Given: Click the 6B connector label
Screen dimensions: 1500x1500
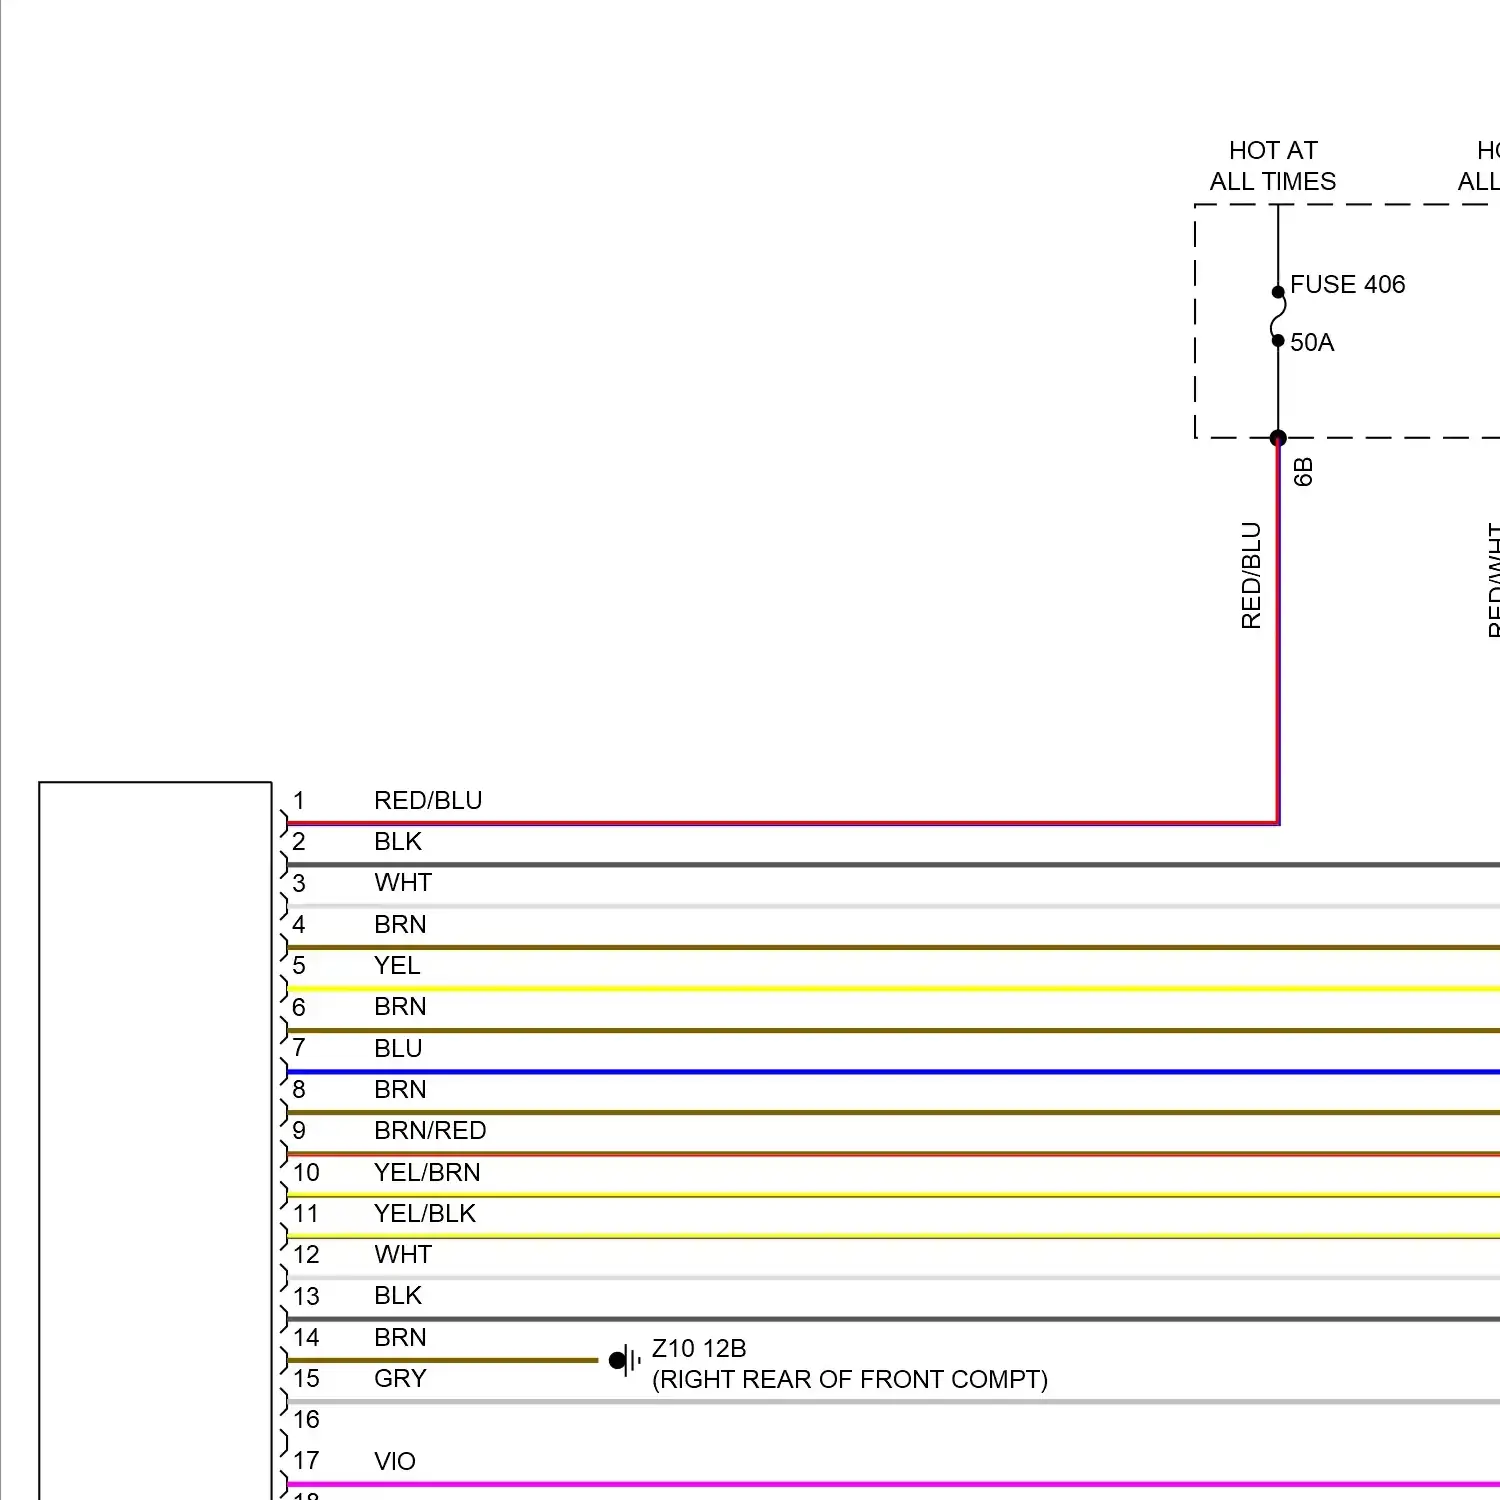Looking at the screenshot, I should pyautogui.click(x=1303, y=472).
